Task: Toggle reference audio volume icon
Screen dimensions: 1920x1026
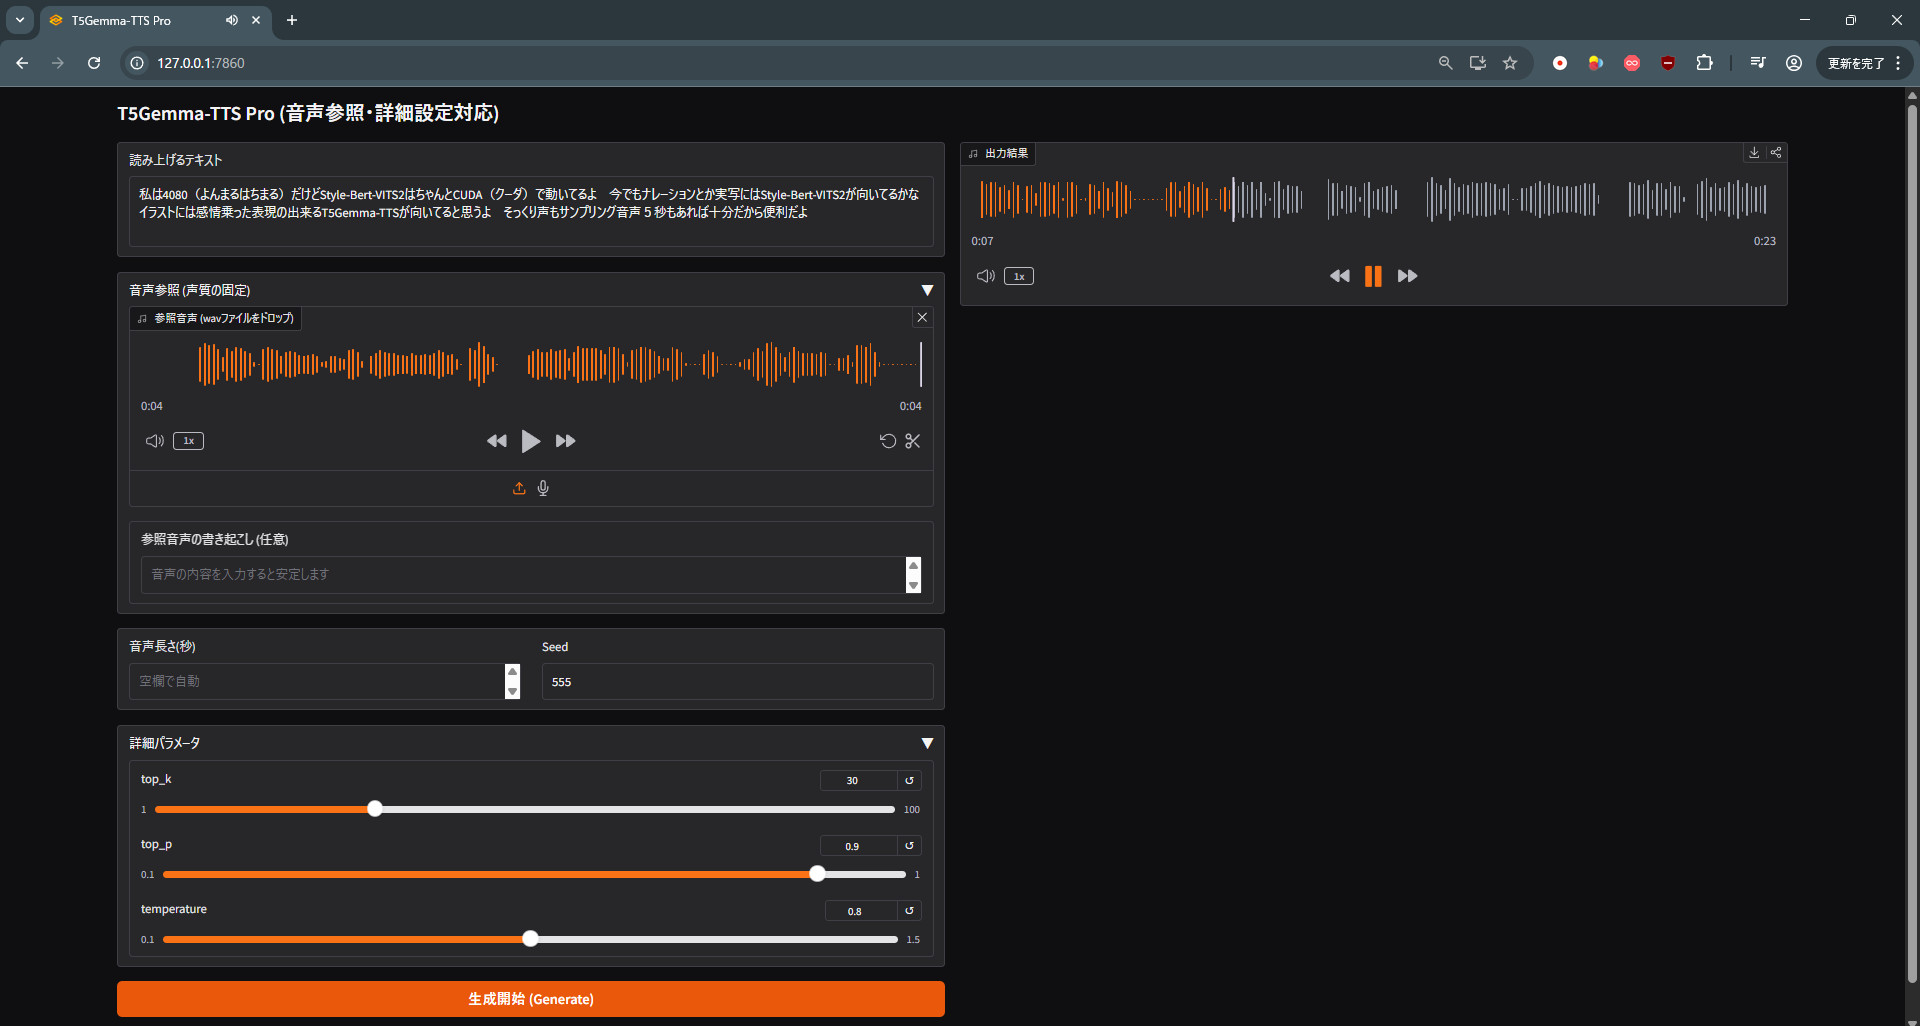Action: 154,441
